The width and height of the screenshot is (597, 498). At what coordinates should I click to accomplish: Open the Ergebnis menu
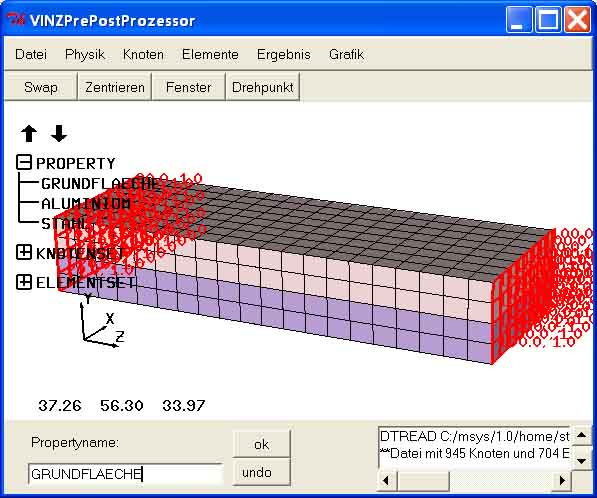pos(284,54)
